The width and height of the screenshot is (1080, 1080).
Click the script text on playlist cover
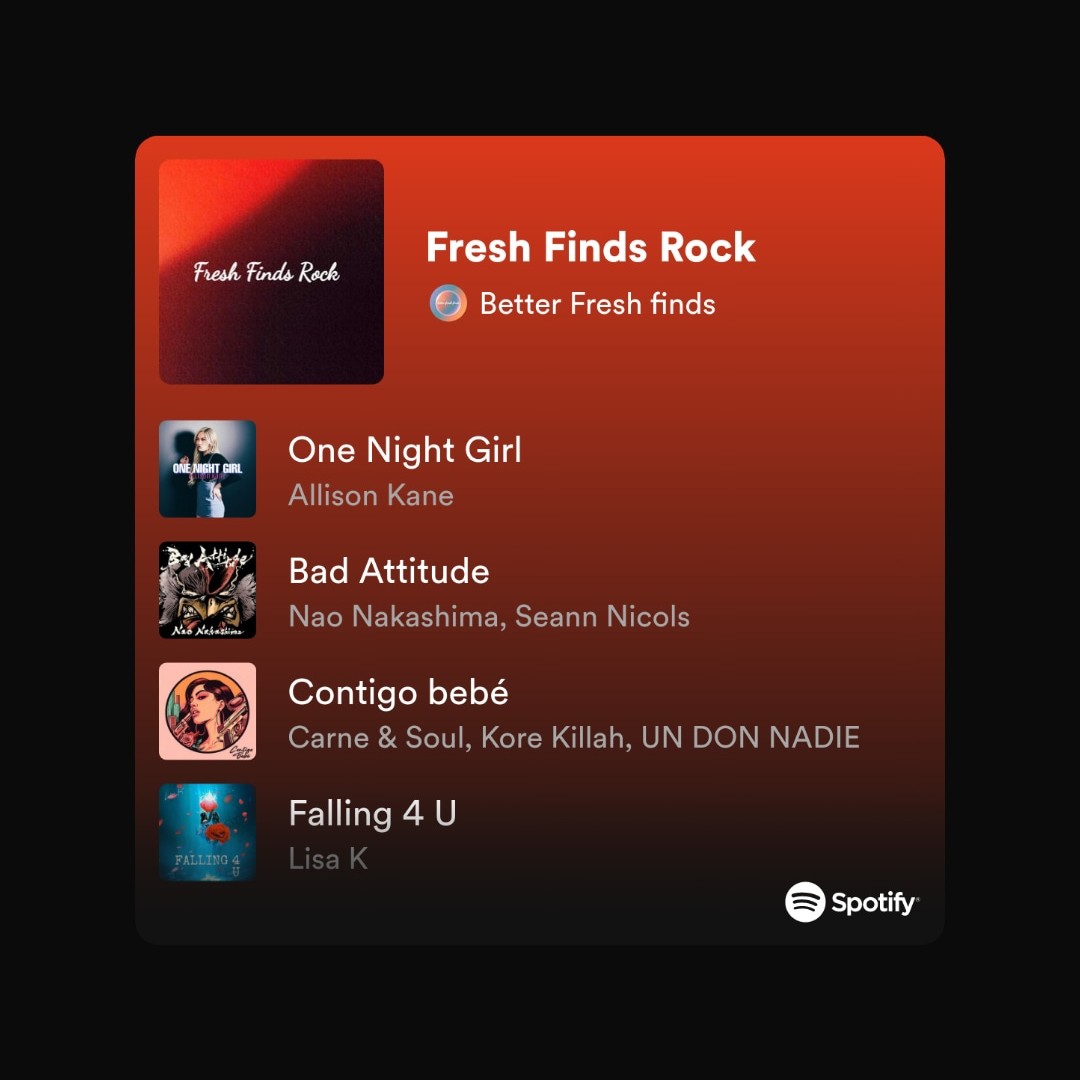(266, 272)
